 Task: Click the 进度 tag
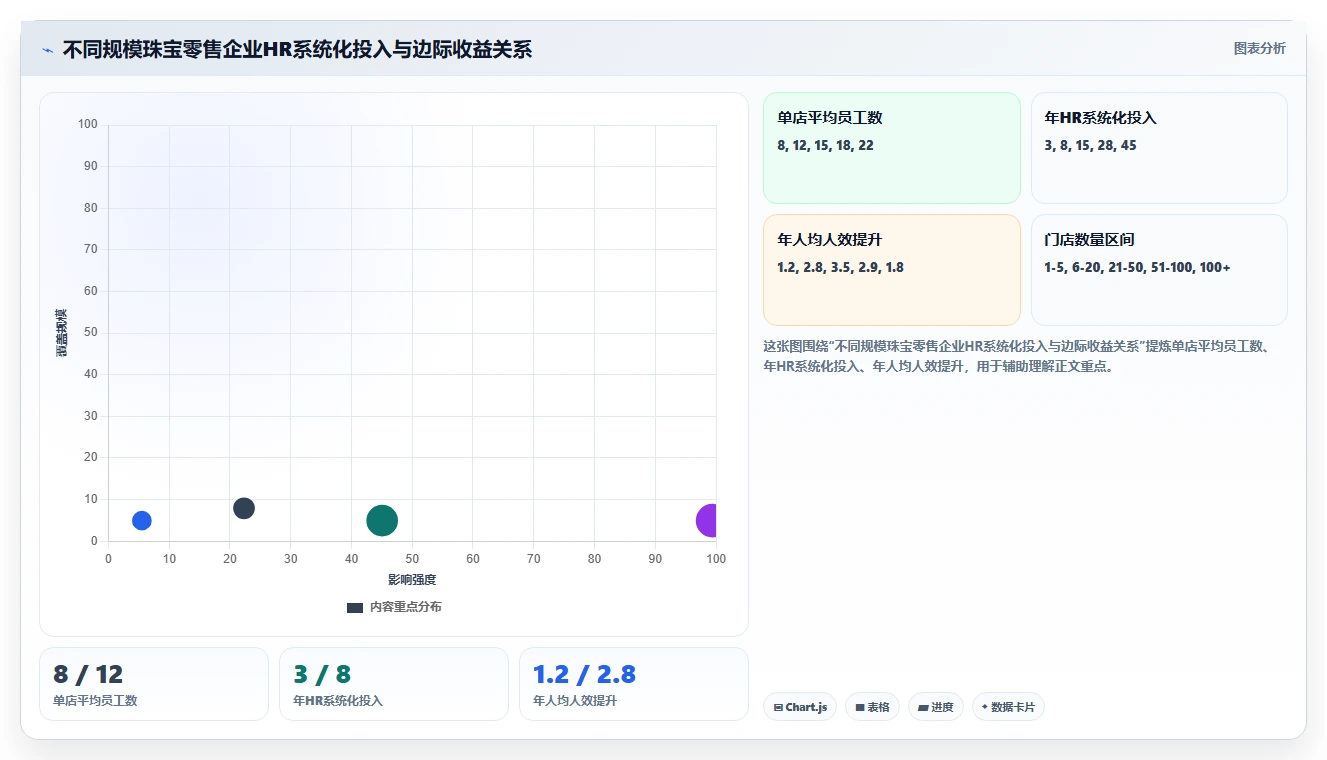[x=936, y=707]
